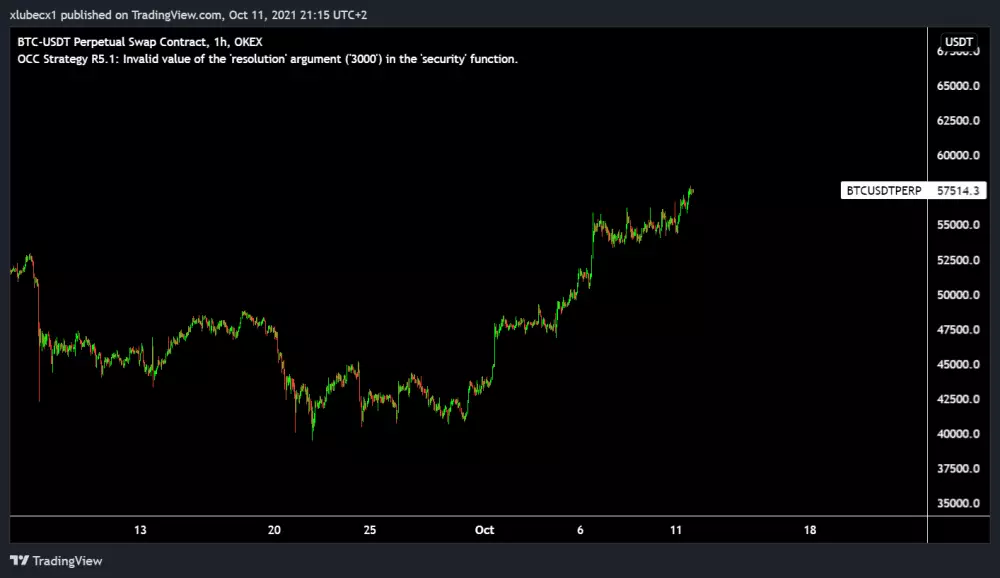Click the BTC-USDT Perpetual Swap Contract title
The width and height of the screenshot is (1000, 578).
tap(110, 43)
